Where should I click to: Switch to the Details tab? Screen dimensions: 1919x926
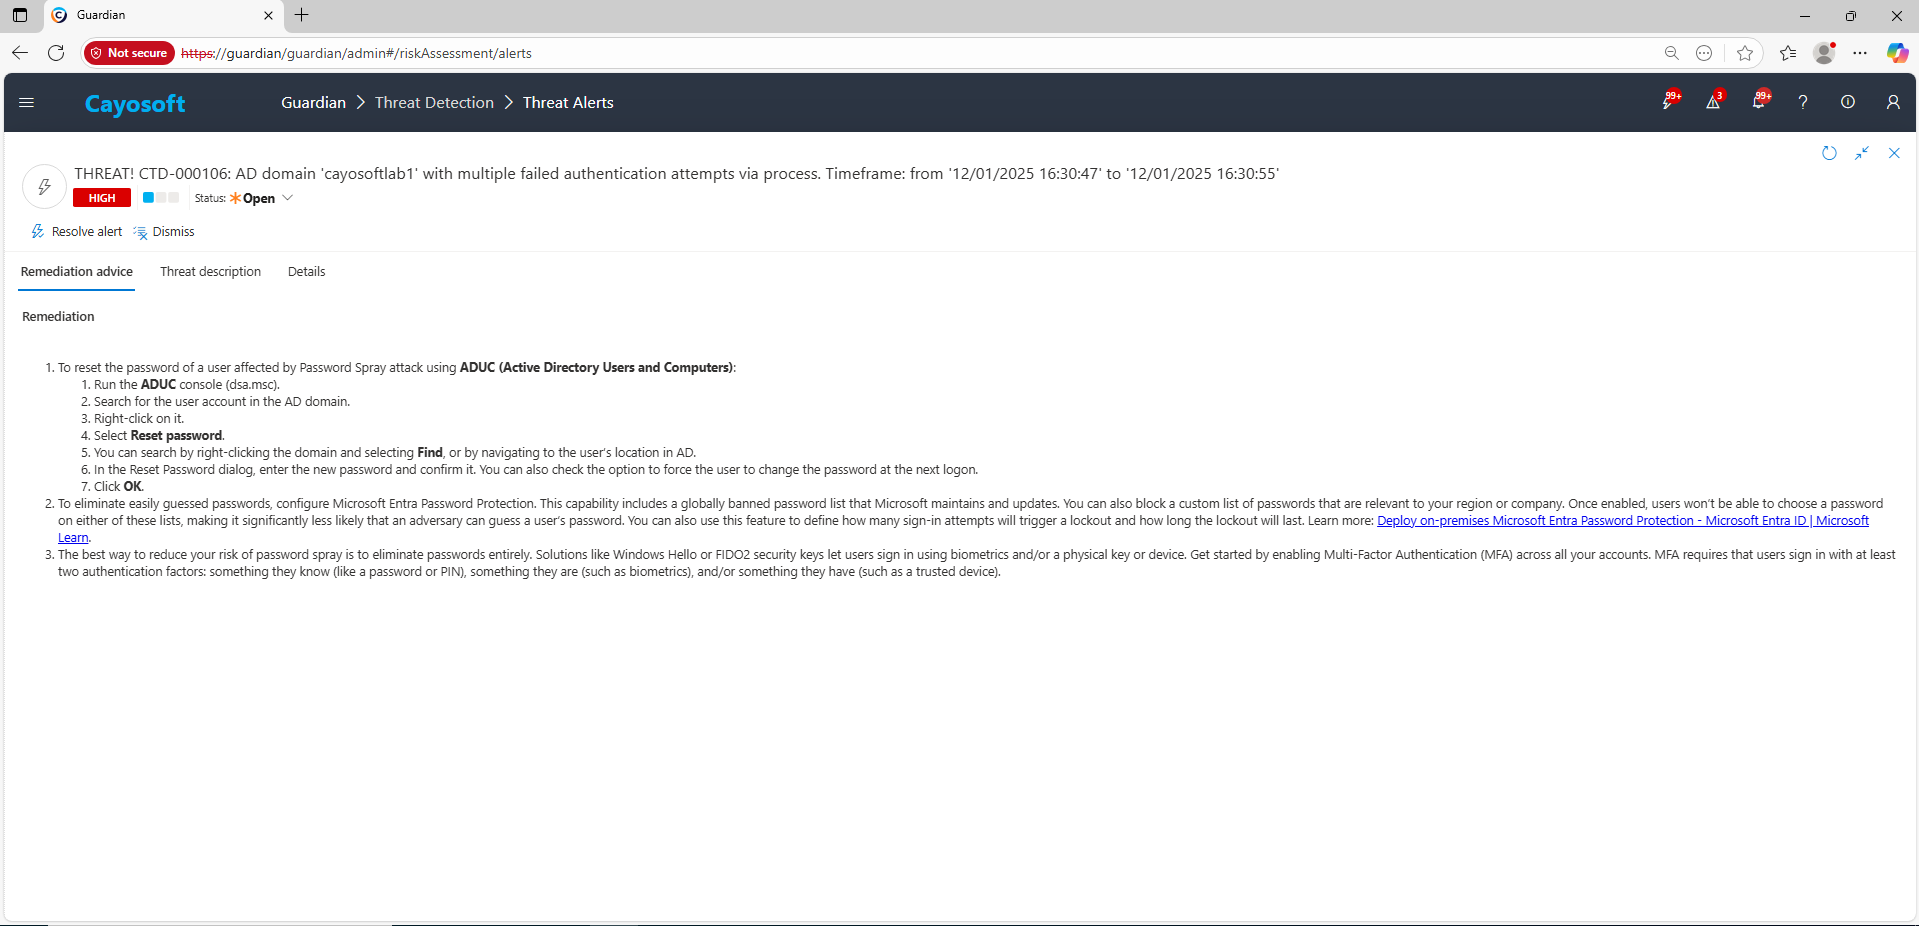(x=306, y=272)
